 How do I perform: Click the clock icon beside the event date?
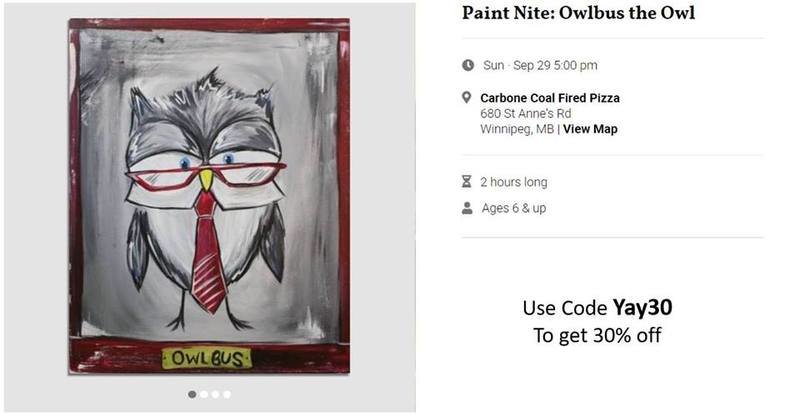pos(468,65)
